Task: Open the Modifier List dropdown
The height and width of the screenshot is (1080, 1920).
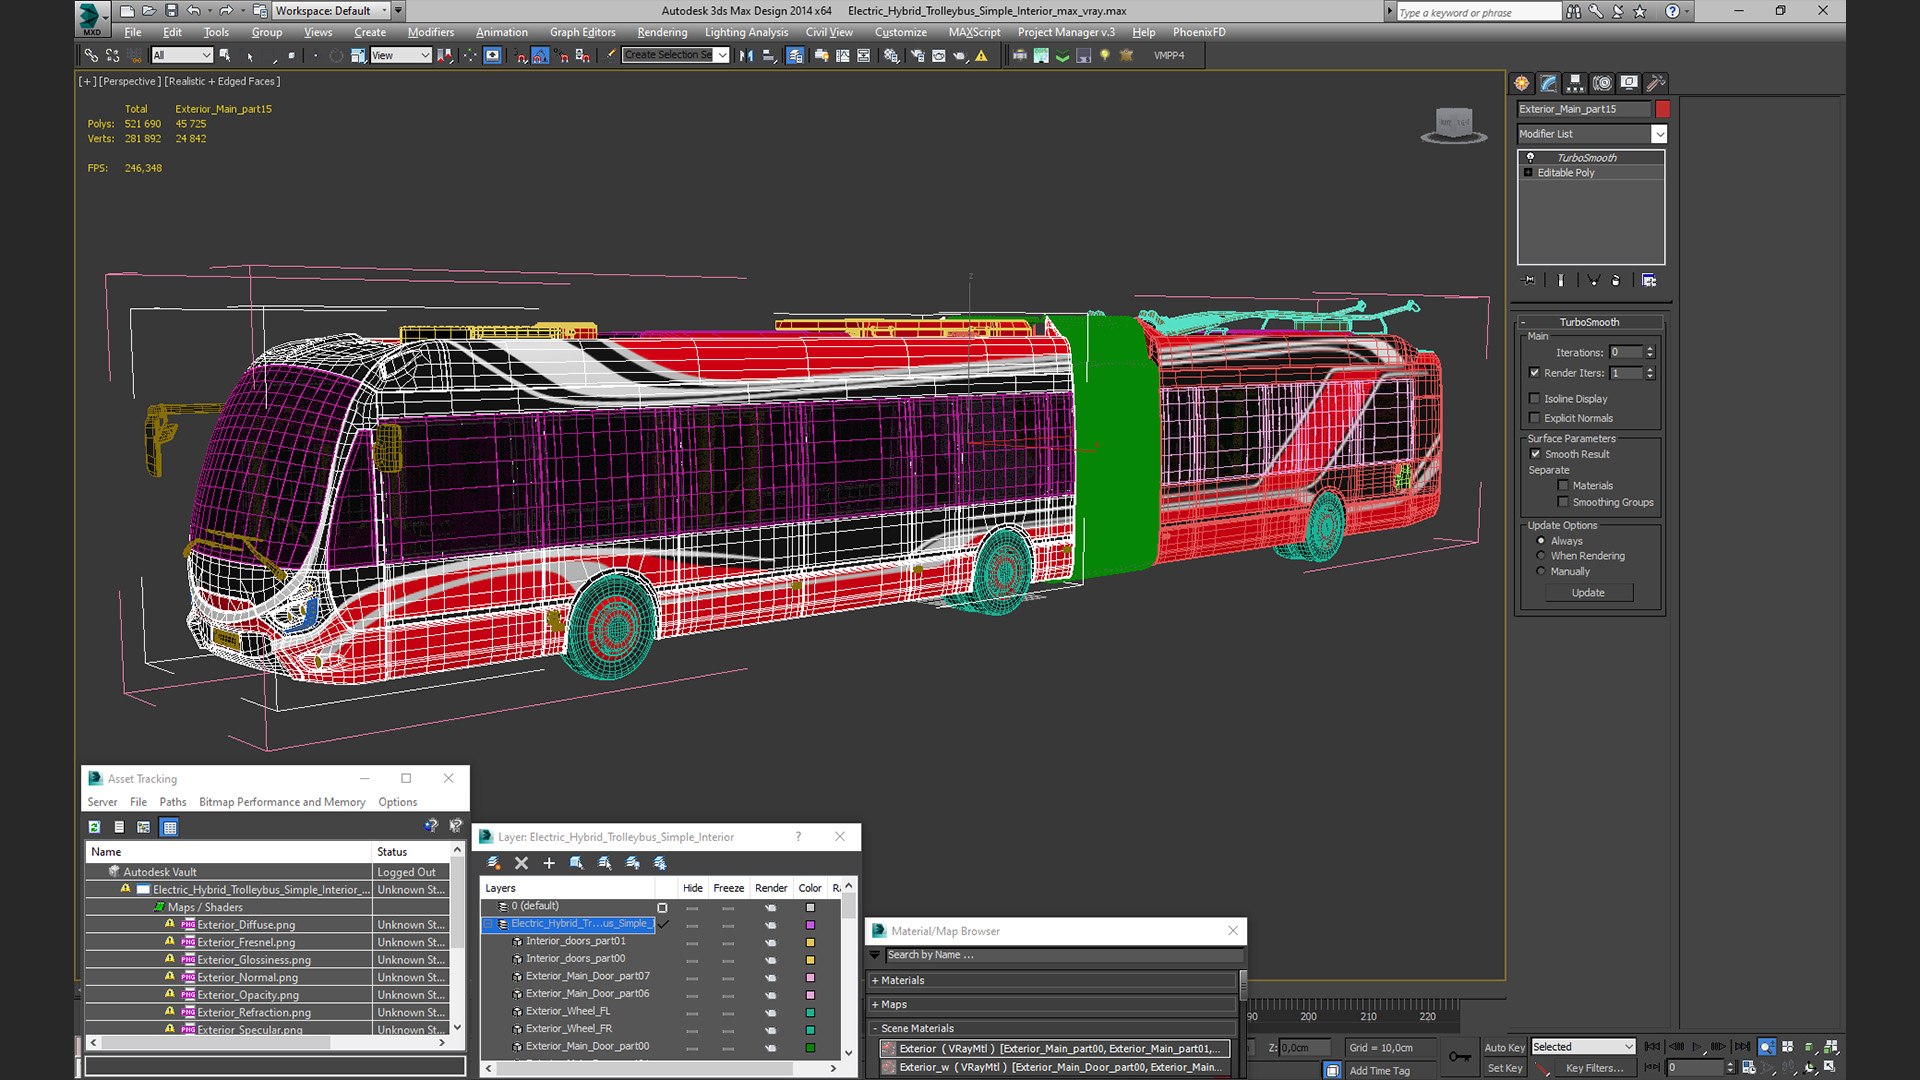Action: click(x=1592, y=134)
